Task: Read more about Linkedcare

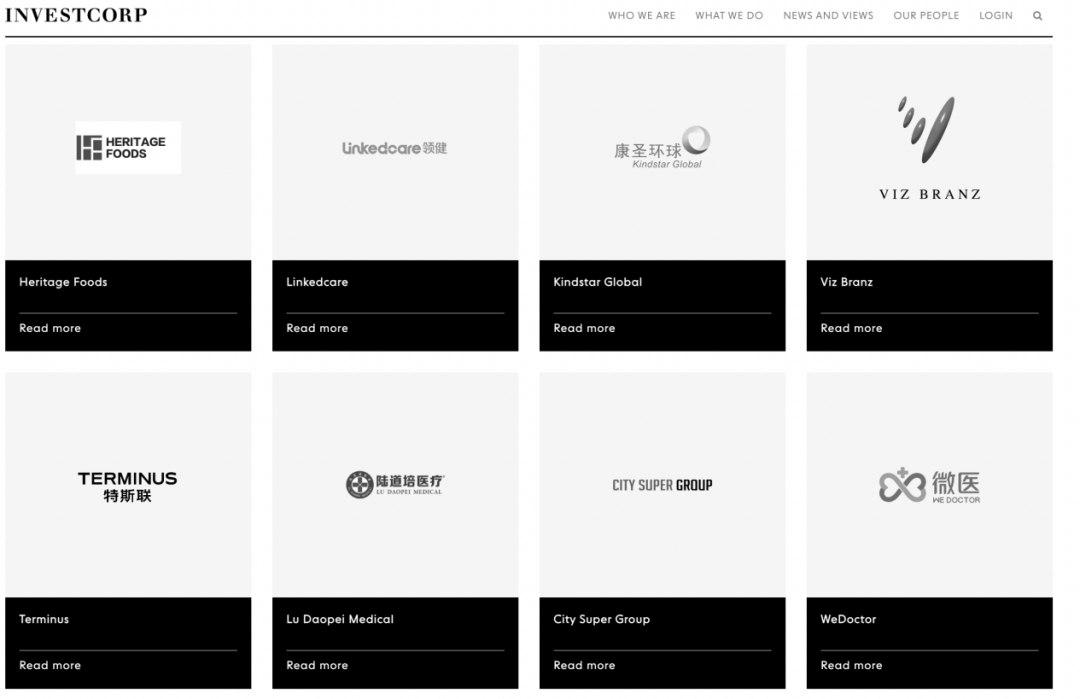Action: 317,328
